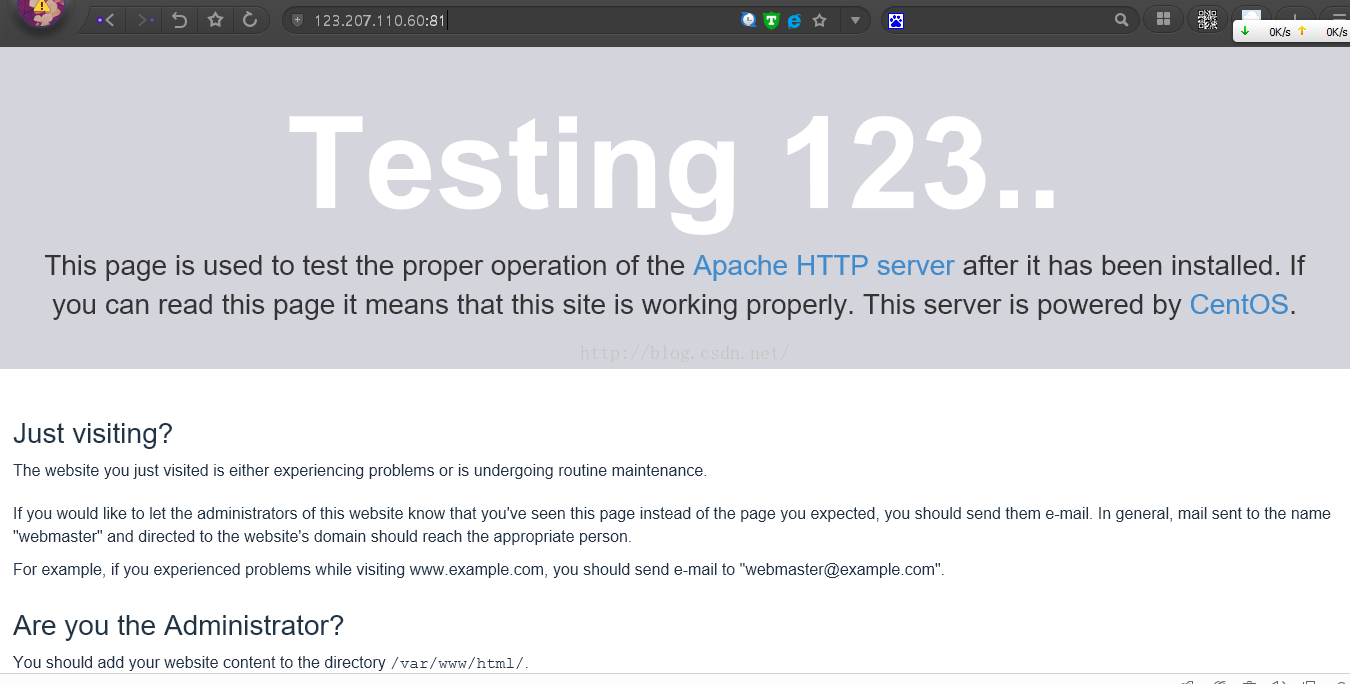Open the four-squares grid apps button
Viewport: 1350px width, 684px height.
1163,19
